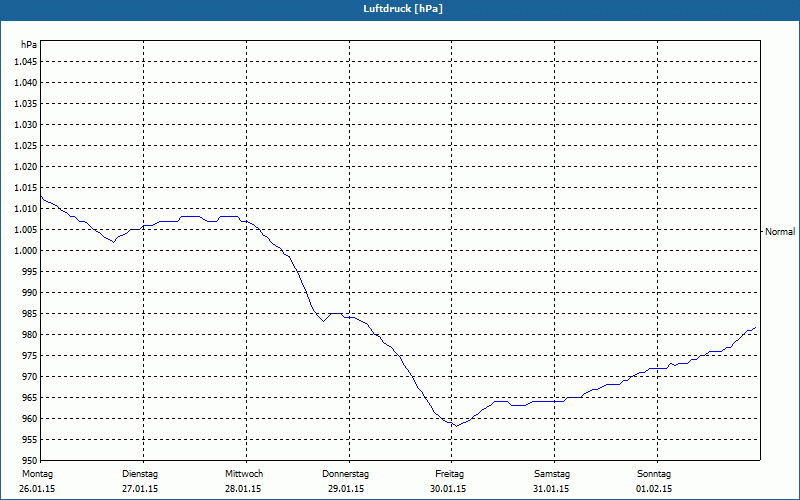Select the Mittwoch day label
Image resolution: width=800 pixels, height=500 pixels.
tap(244, 474)
